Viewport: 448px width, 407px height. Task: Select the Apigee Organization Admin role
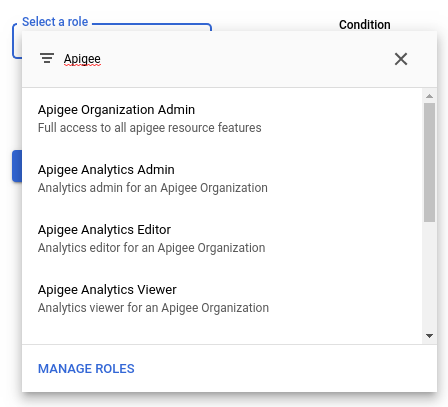tap(222, 118)
